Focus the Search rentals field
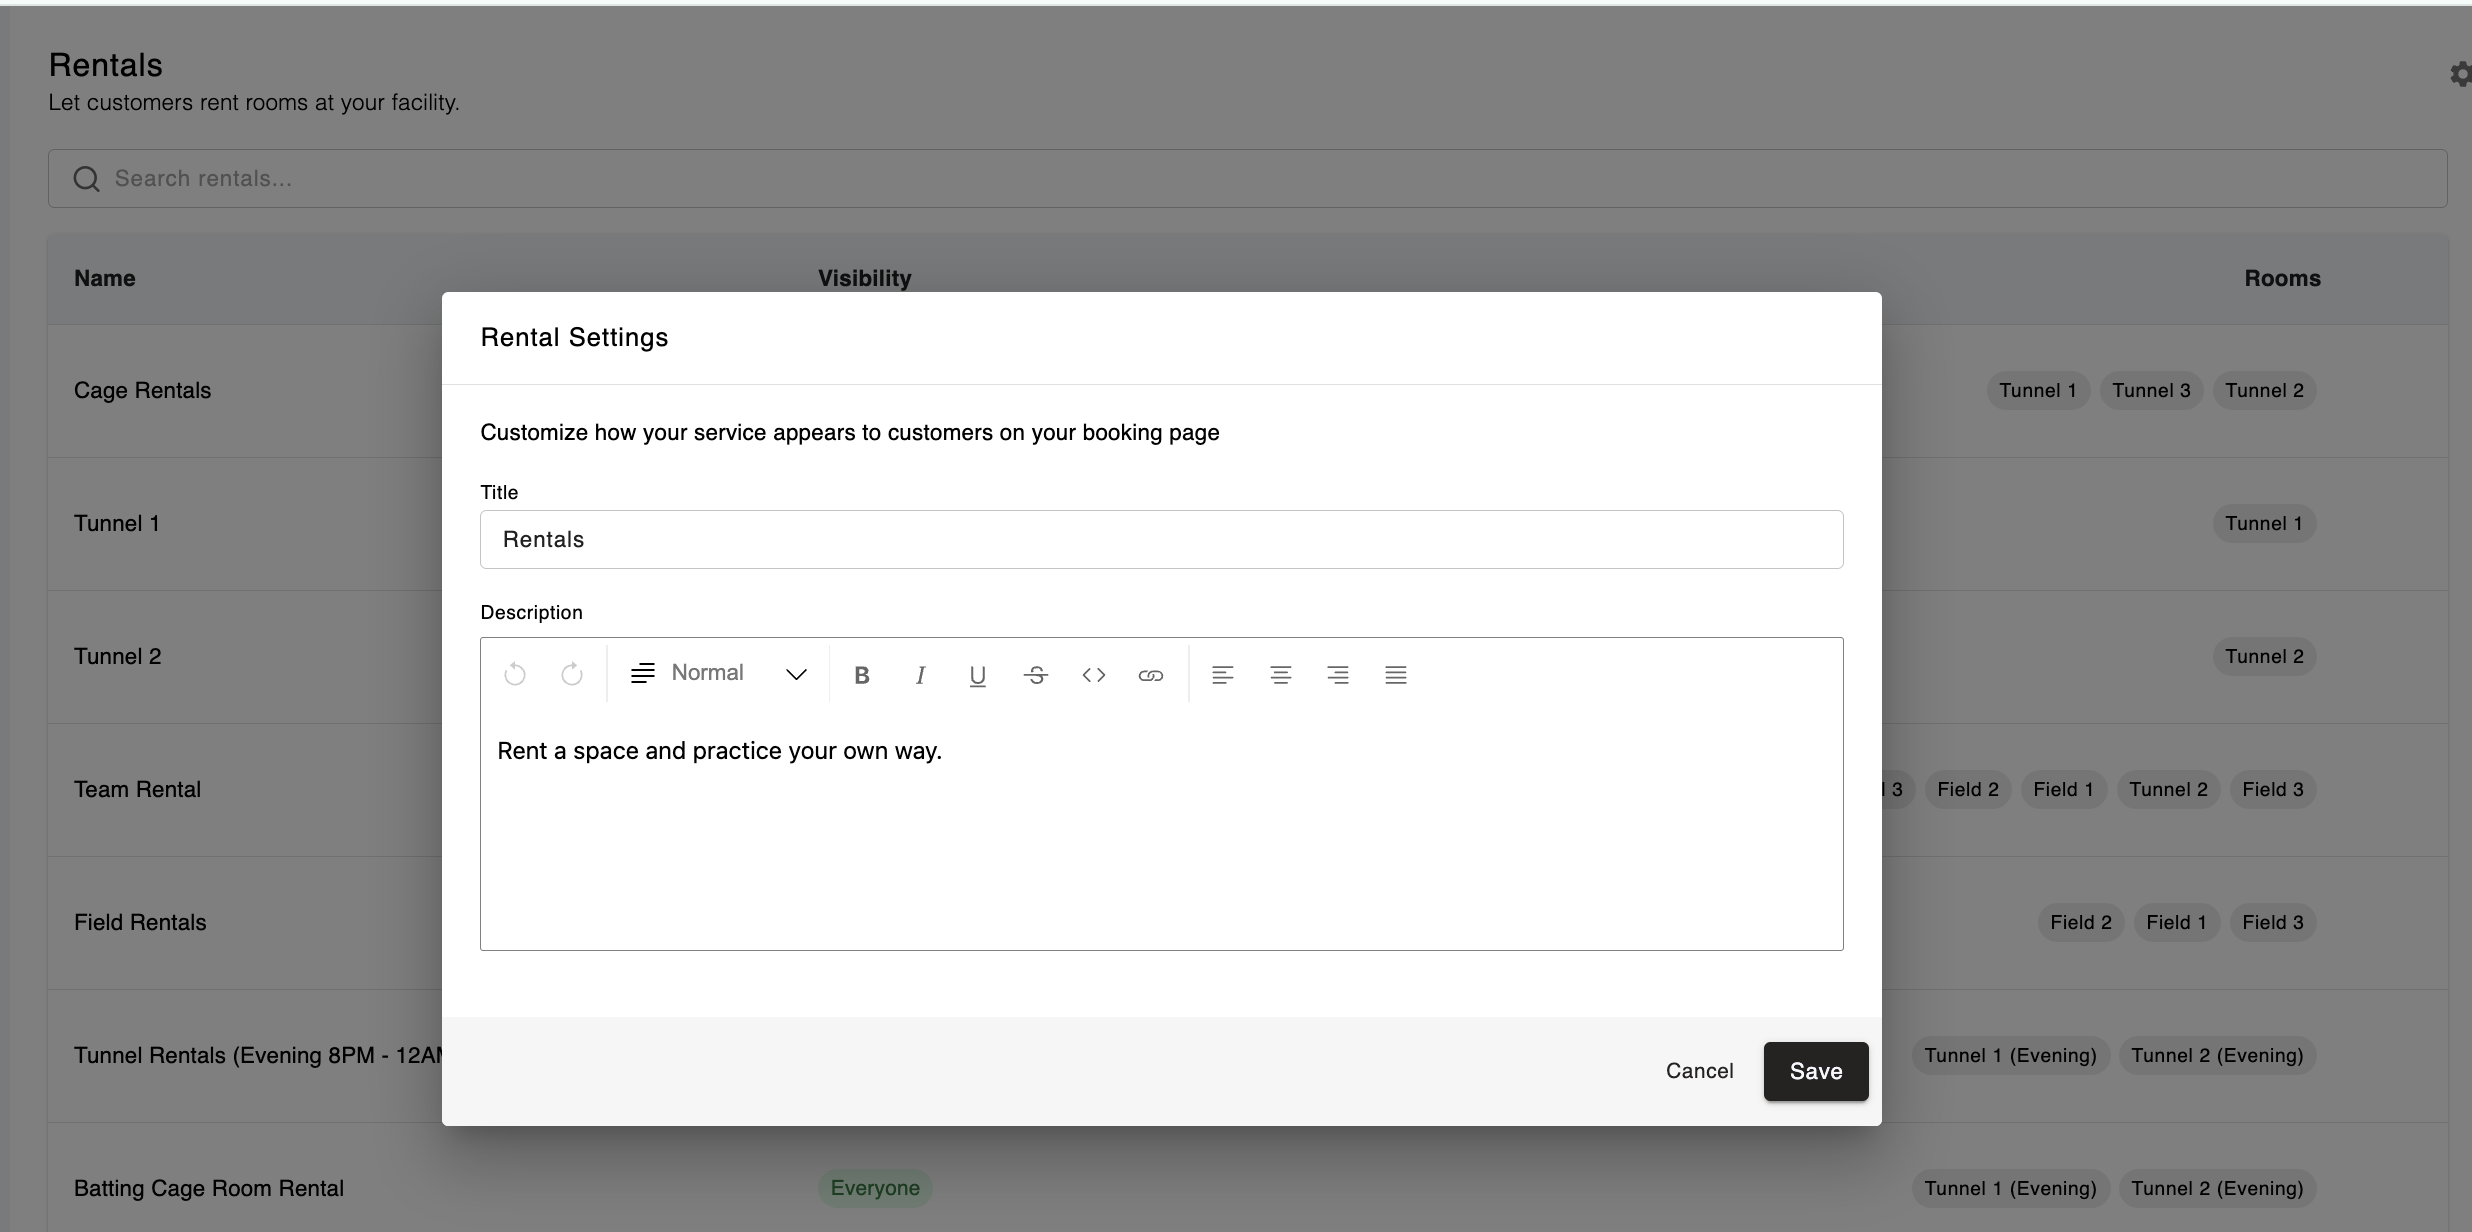This screenshot has height=1232, width=2472. click(1247, 179)
